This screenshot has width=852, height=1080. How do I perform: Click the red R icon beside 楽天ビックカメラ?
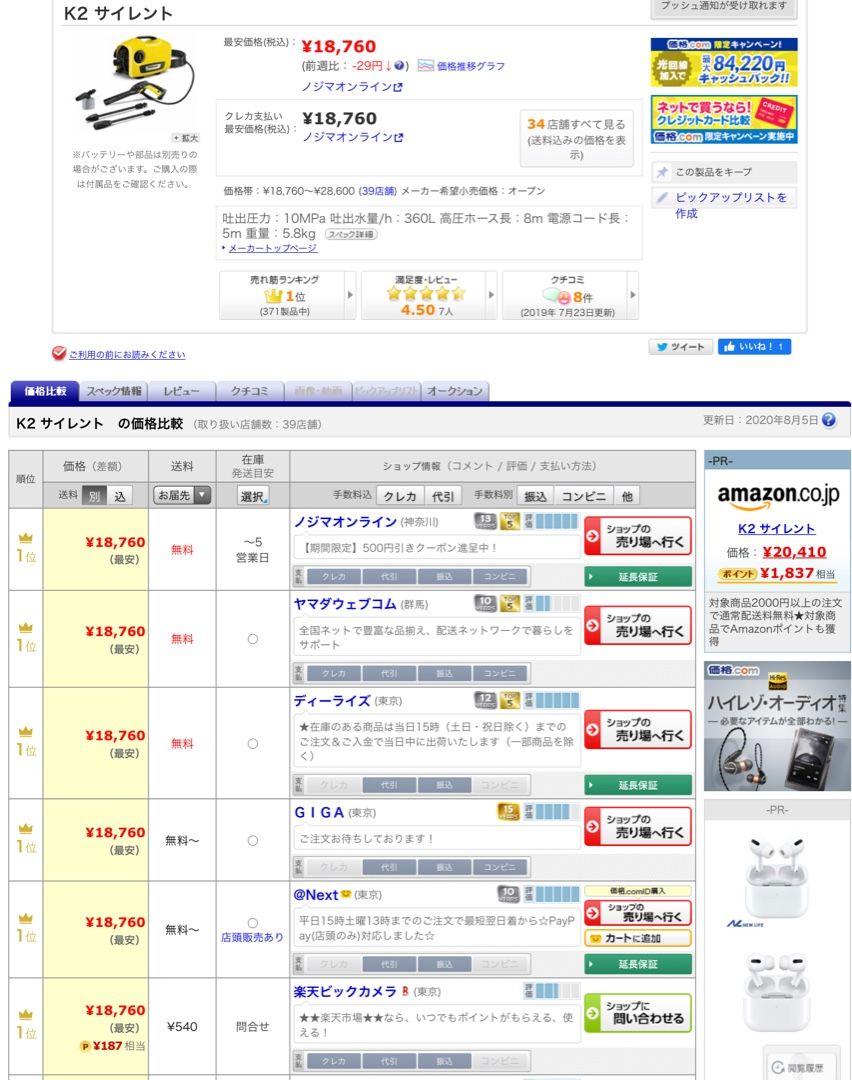(406, 991)
